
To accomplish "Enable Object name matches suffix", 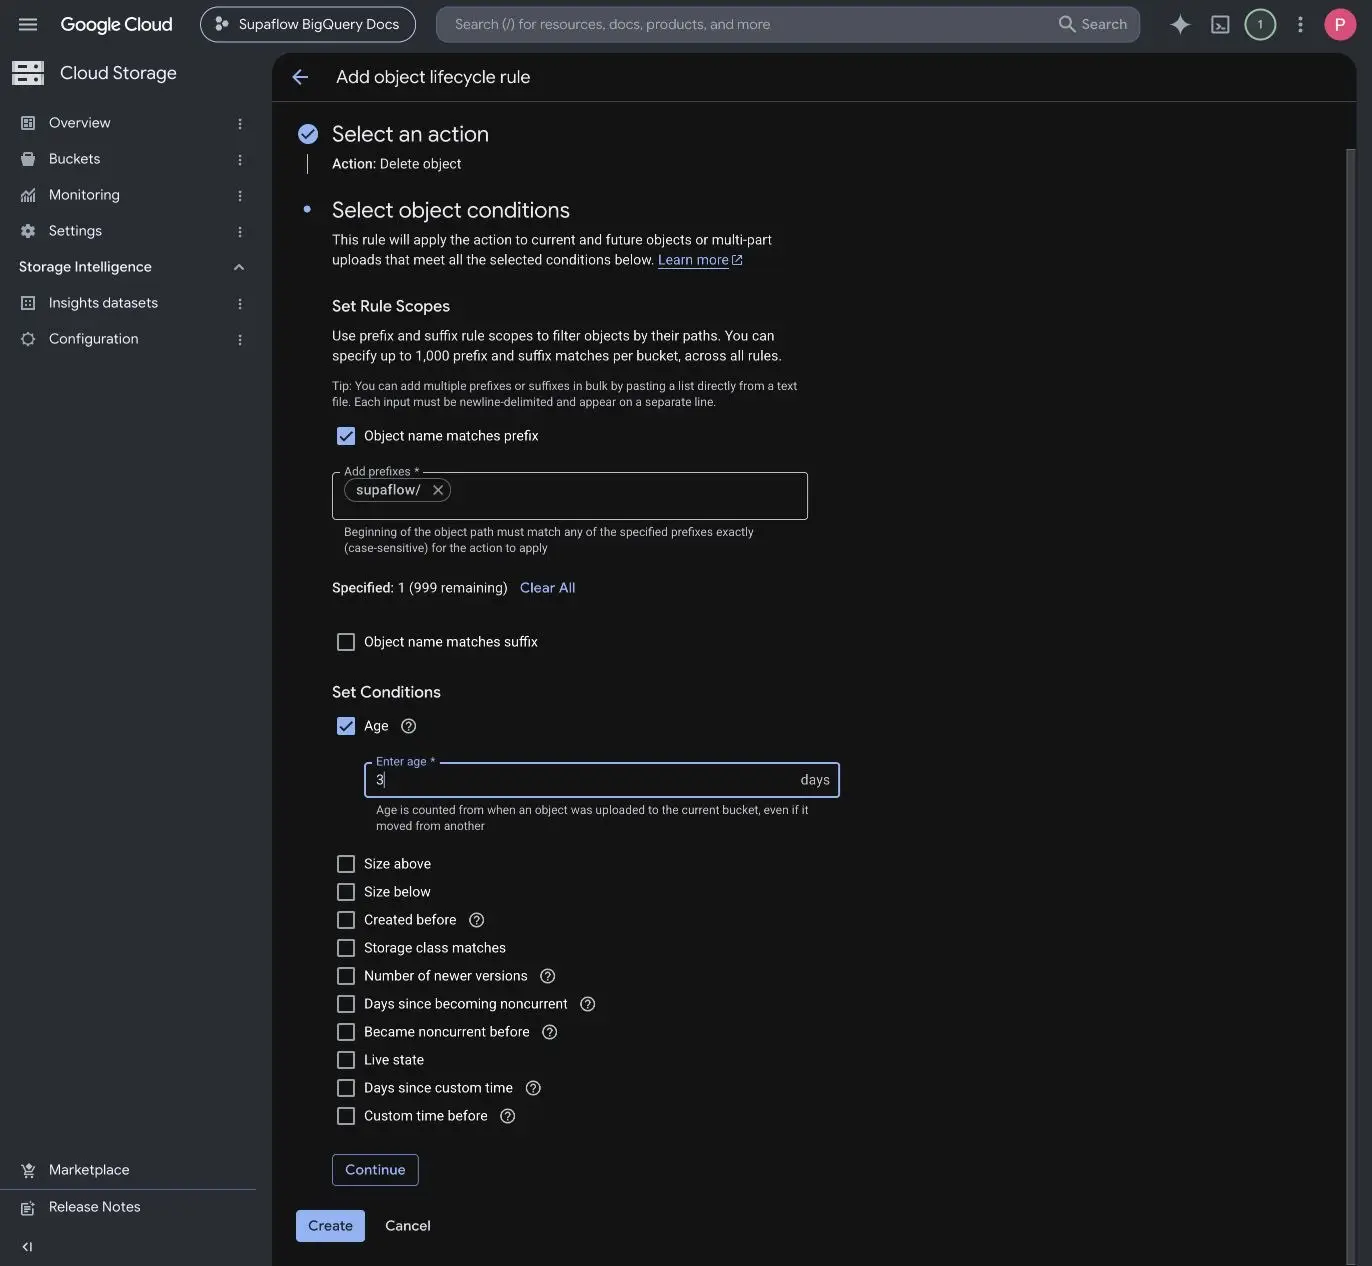I will (x=346, y=642).
